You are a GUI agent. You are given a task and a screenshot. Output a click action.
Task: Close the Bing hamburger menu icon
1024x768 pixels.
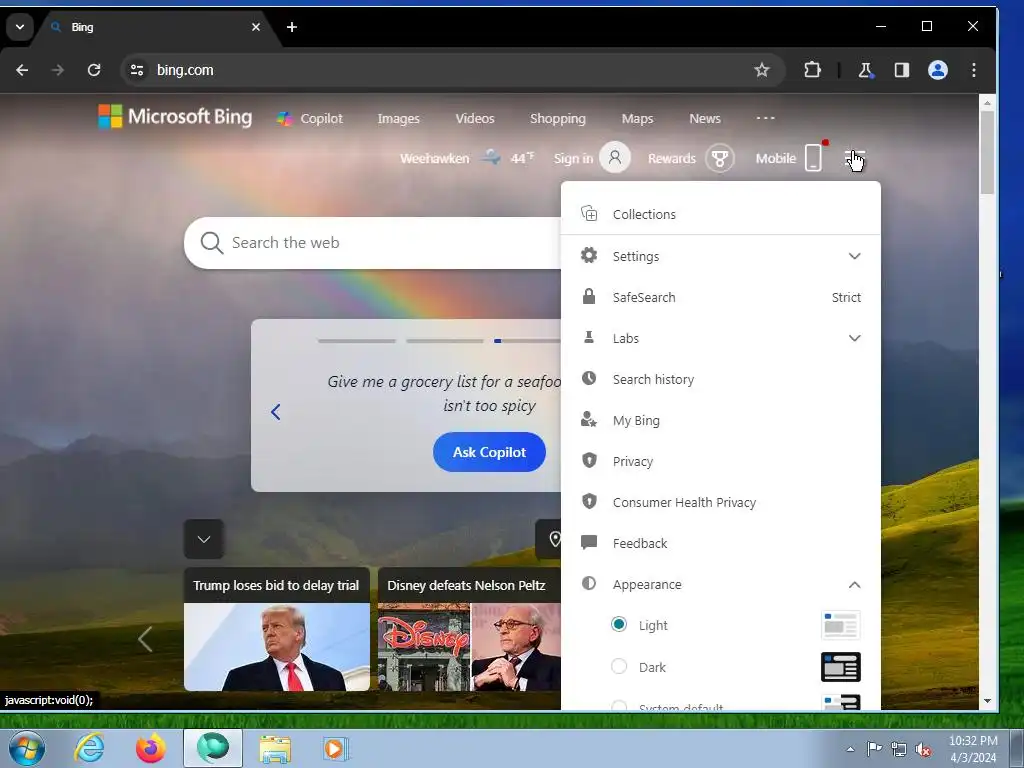click(854, 158)
